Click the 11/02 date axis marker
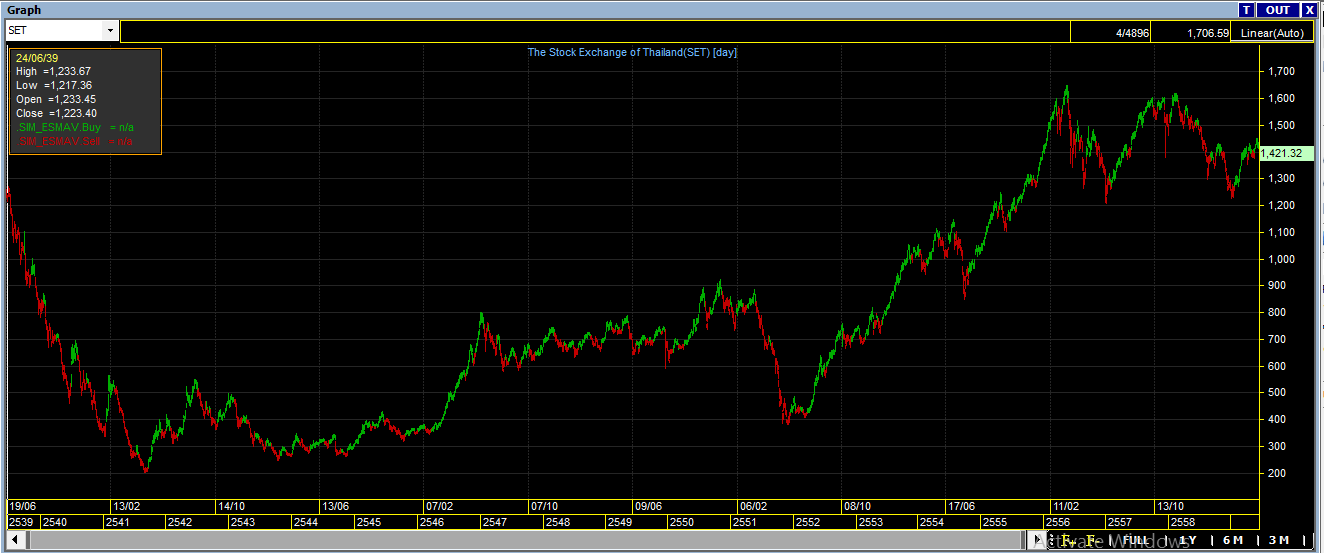1324x553 pixels. pos(1066,506)
